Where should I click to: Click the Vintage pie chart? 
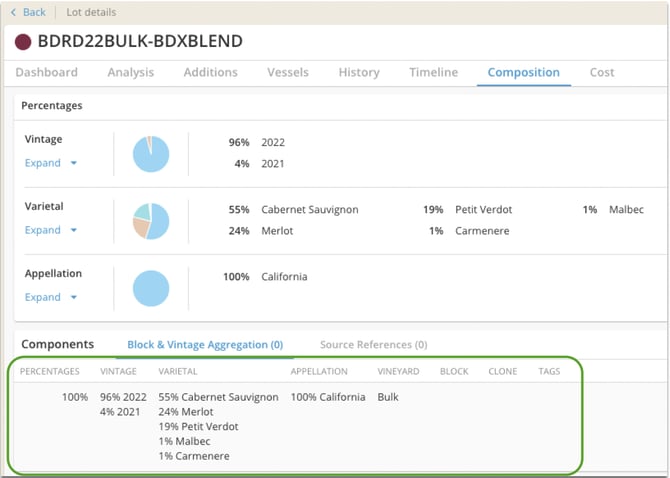click(x=151, y=154)
